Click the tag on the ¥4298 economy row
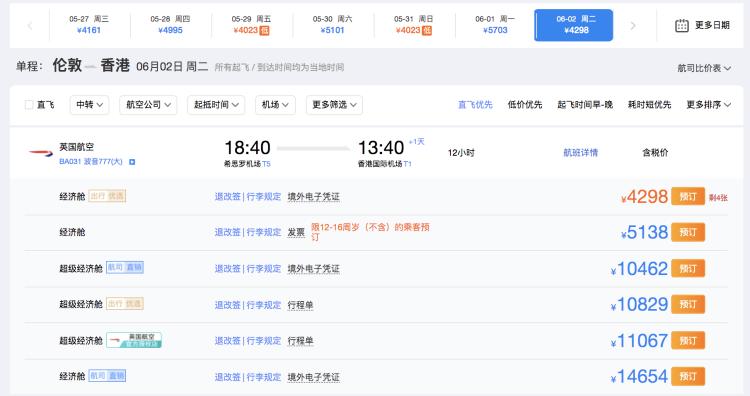 (x=107, y=196)
